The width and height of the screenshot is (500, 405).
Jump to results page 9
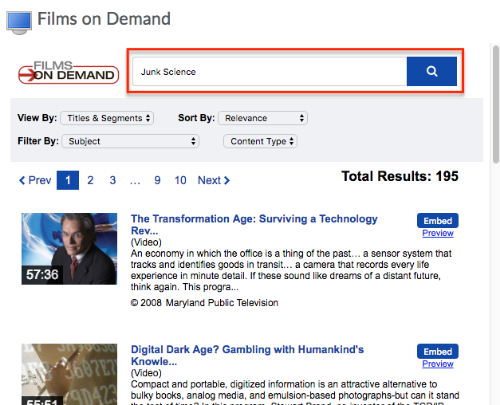157,180
